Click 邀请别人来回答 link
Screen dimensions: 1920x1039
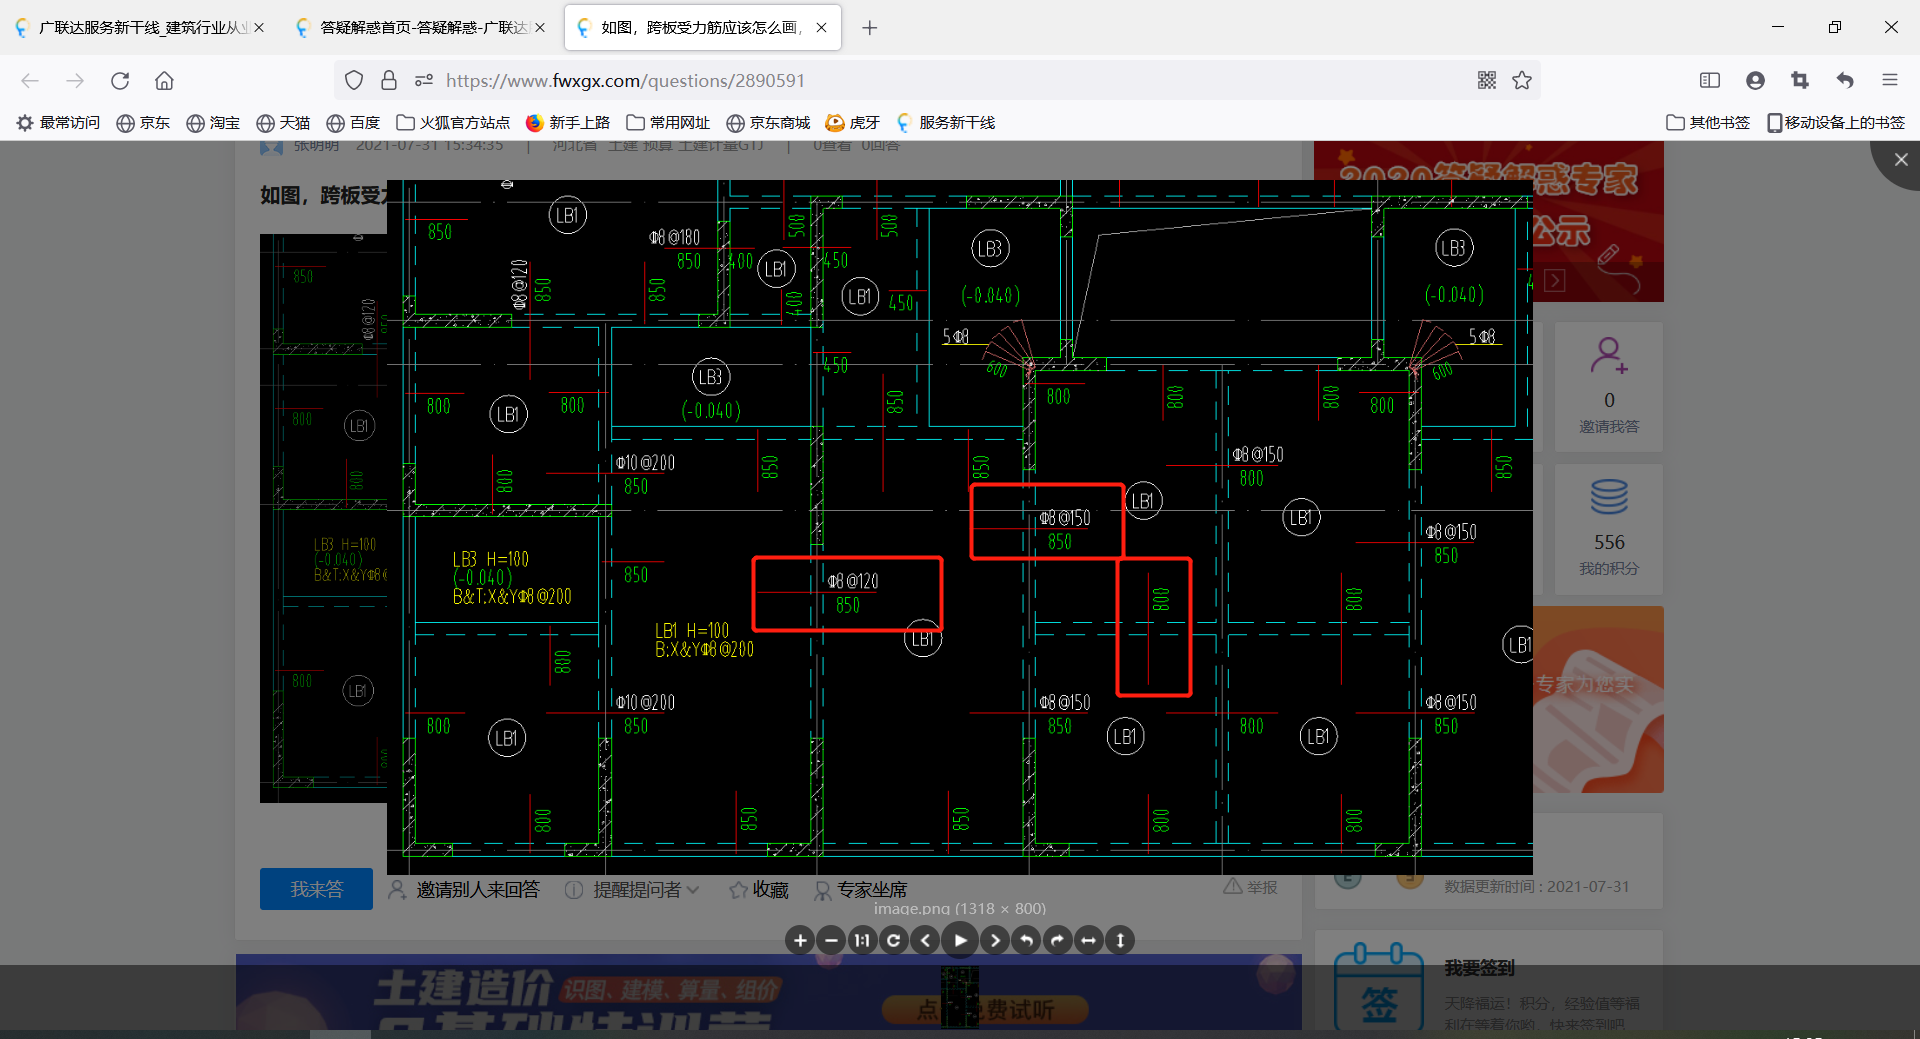click(x=464, y=889)
